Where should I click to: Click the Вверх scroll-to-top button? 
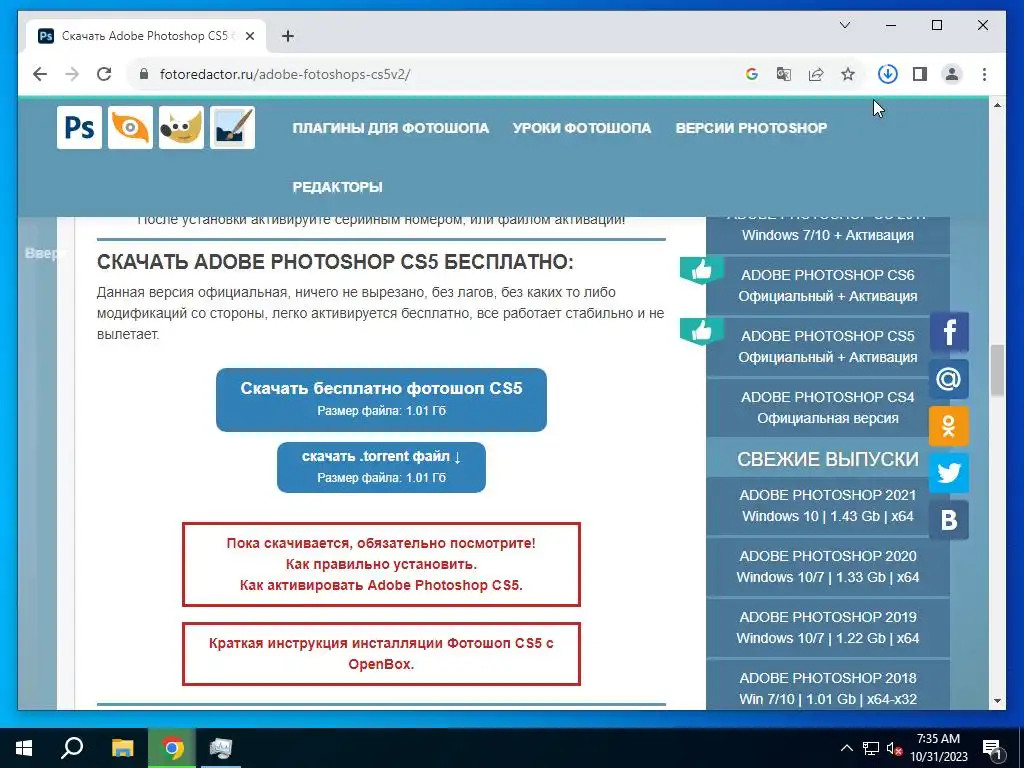(x=45, y=253)
